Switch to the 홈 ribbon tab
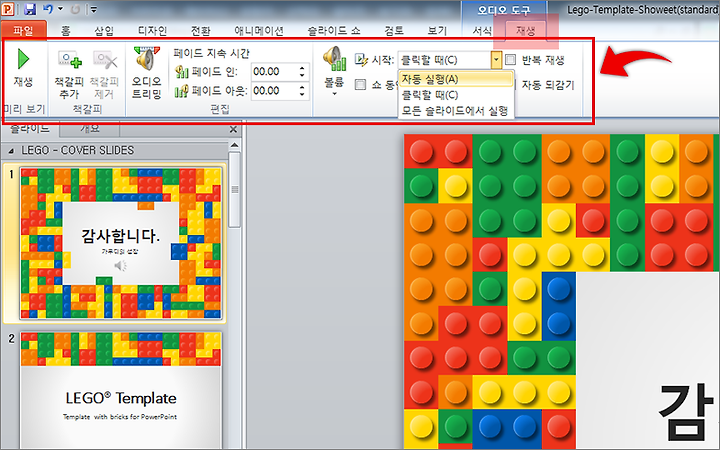Viewport: 720px width, 450px height. [x=66, y=31]
